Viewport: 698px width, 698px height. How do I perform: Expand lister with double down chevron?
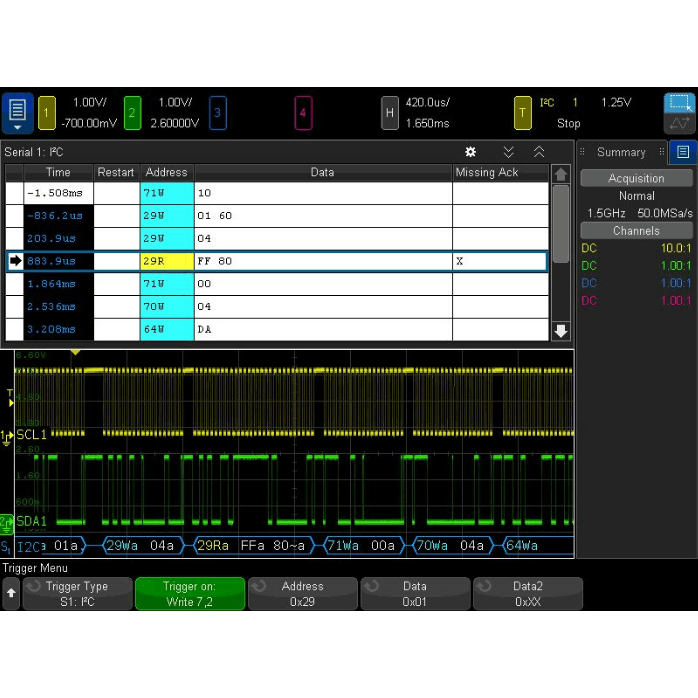tap(508, 152)
